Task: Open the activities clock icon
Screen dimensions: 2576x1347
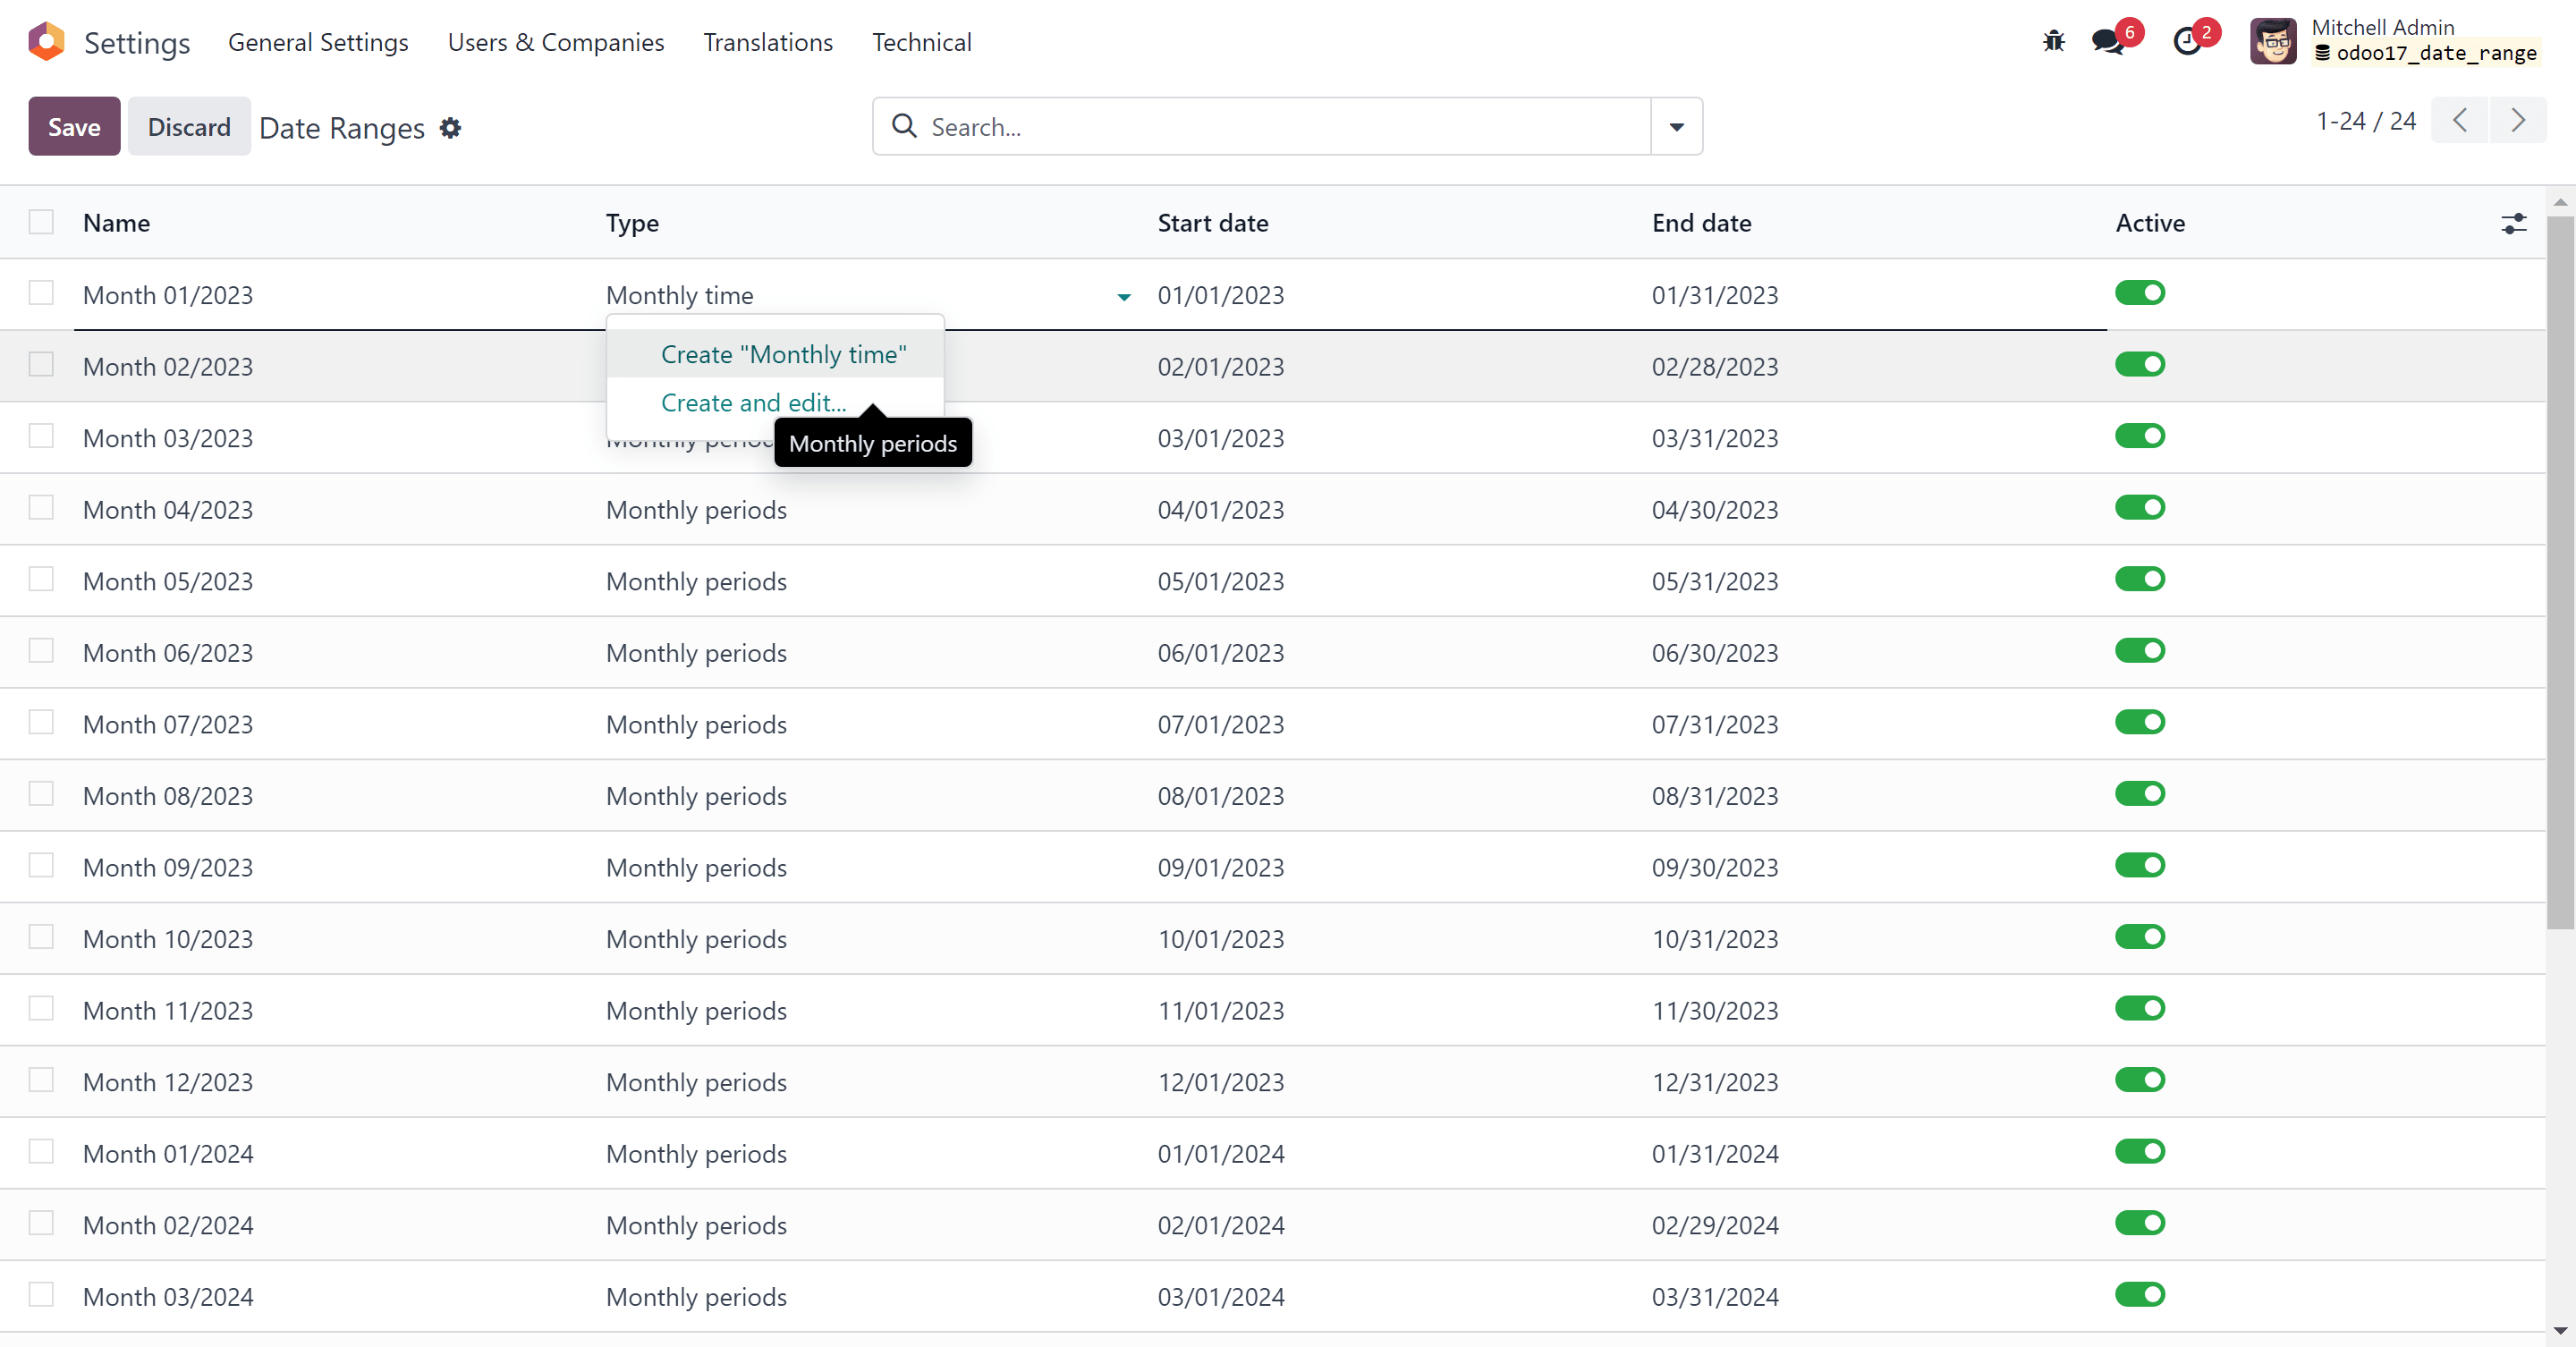Action: [2187, 42]
